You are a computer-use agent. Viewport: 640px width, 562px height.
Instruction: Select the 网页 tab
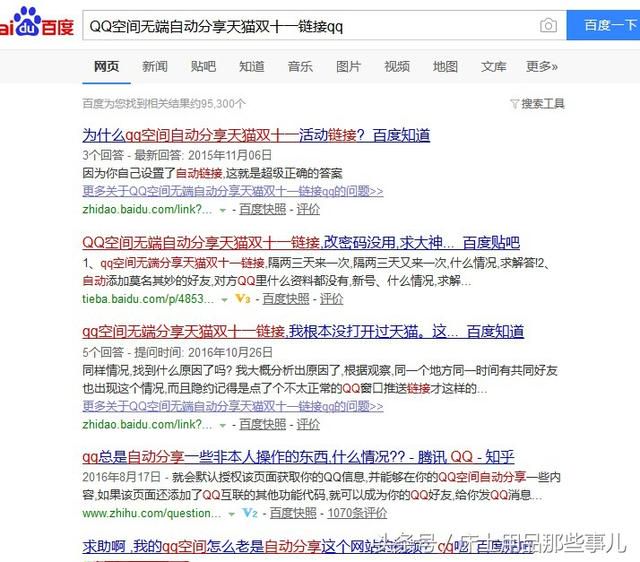107,66
